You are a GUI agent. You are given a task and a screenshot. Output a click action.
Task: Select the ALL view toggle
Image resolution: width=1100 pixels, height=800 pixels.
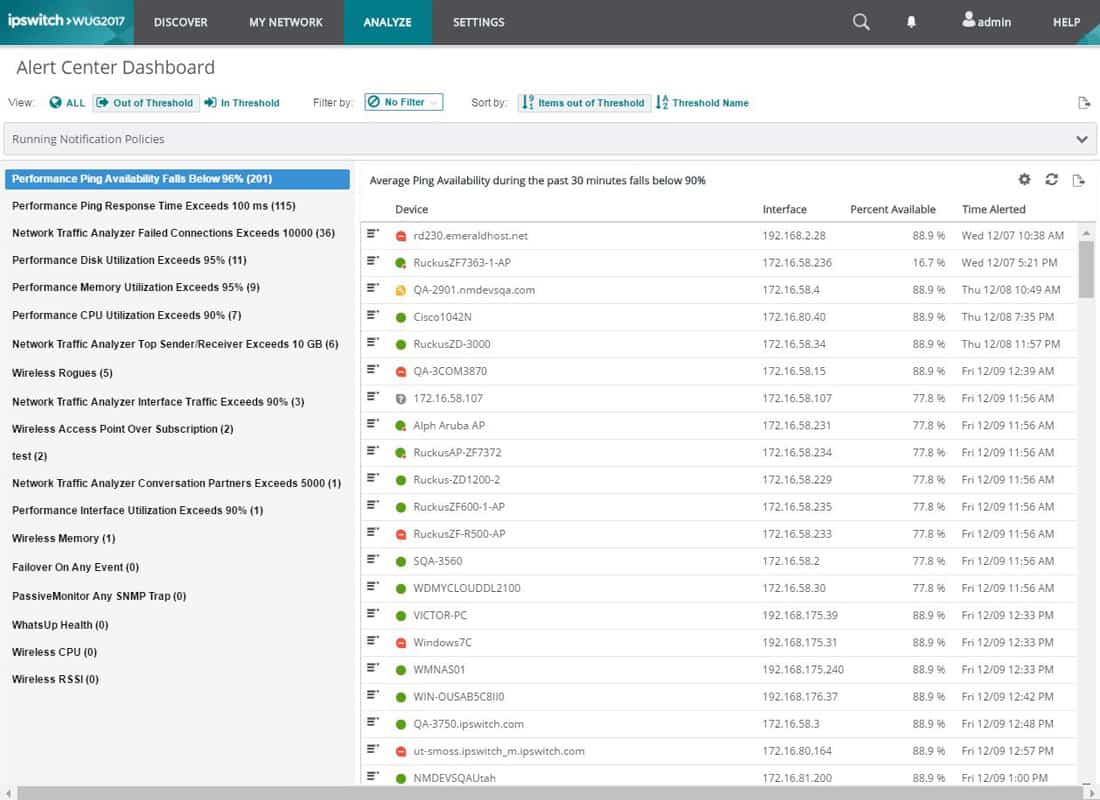(67, 102)
